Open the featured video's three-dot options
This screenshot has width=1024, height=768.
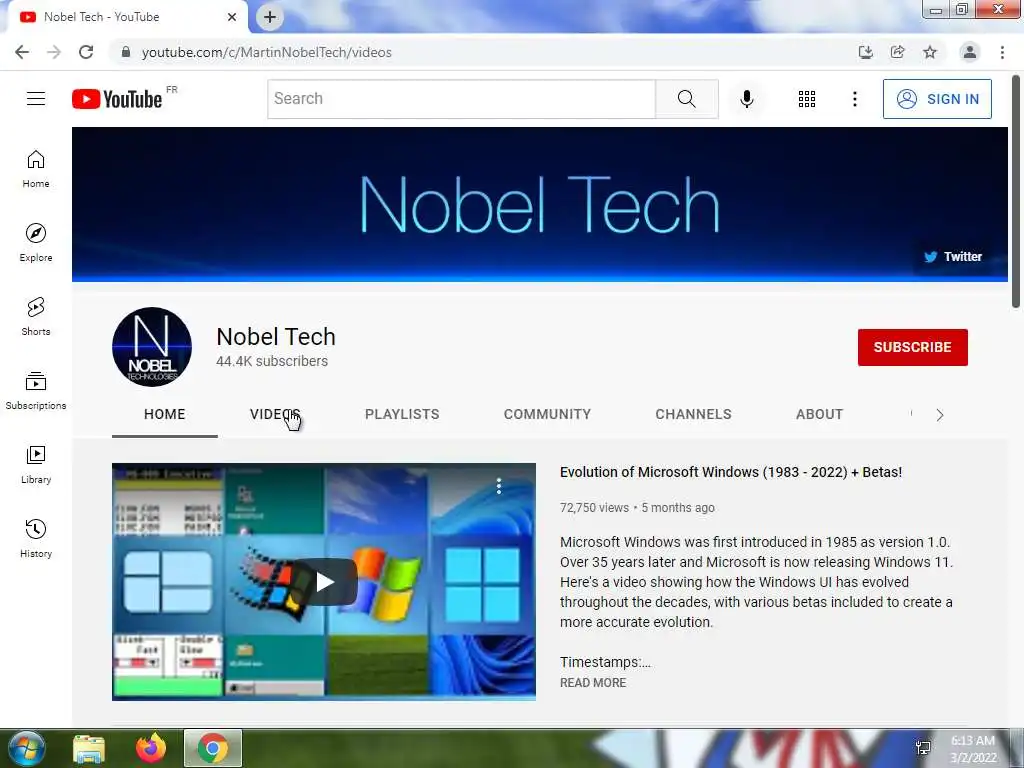tap(499, 485)
